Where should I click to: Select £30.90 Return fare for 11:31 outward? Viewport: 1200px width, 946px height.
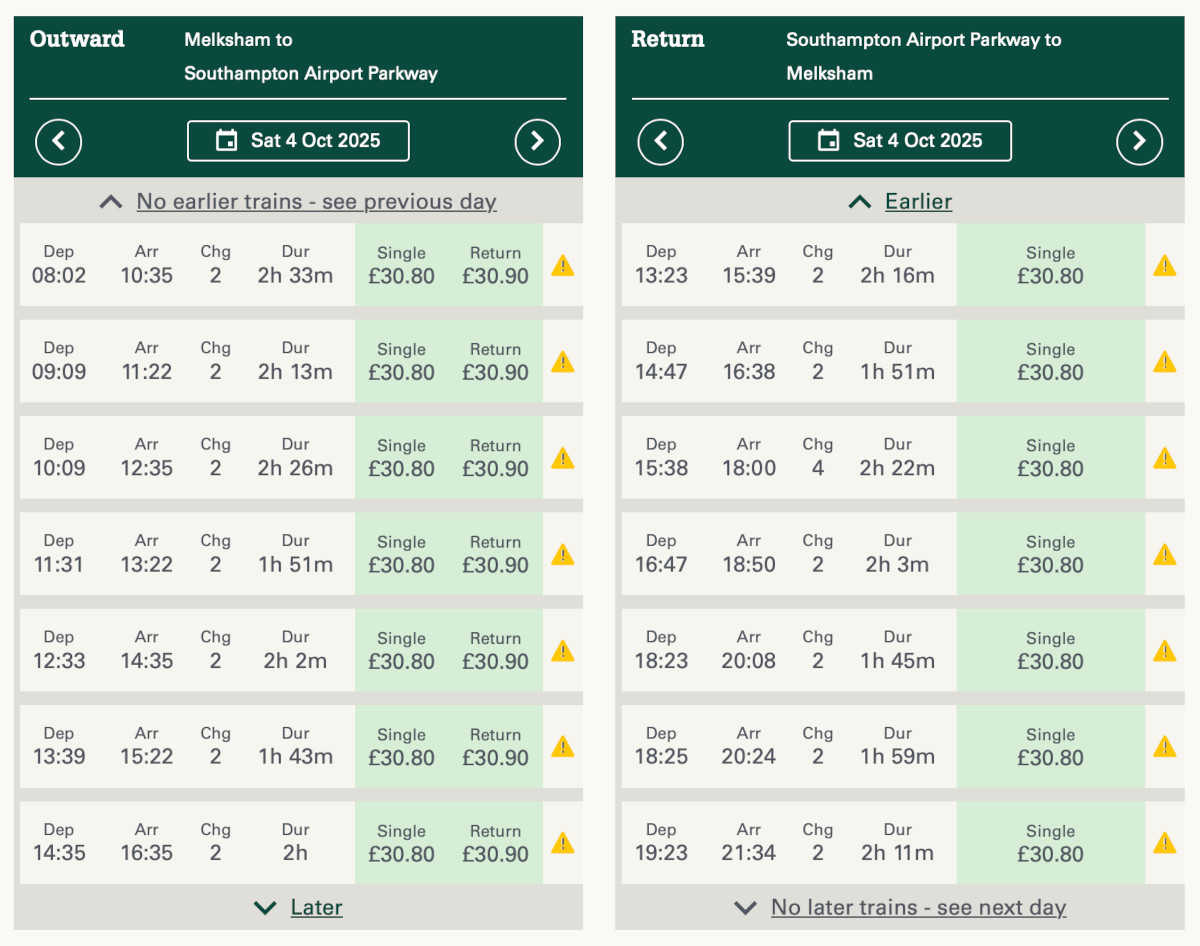click(x=495, y=554)
